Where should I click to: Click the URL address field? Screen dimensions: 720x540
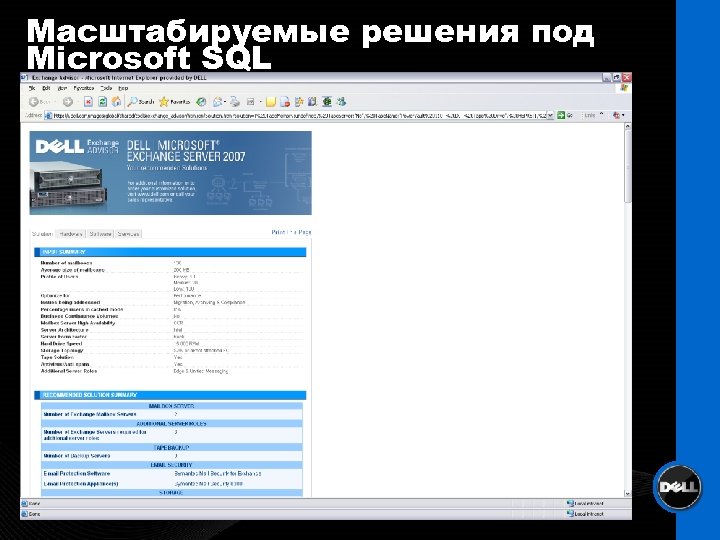click(298, 115)
